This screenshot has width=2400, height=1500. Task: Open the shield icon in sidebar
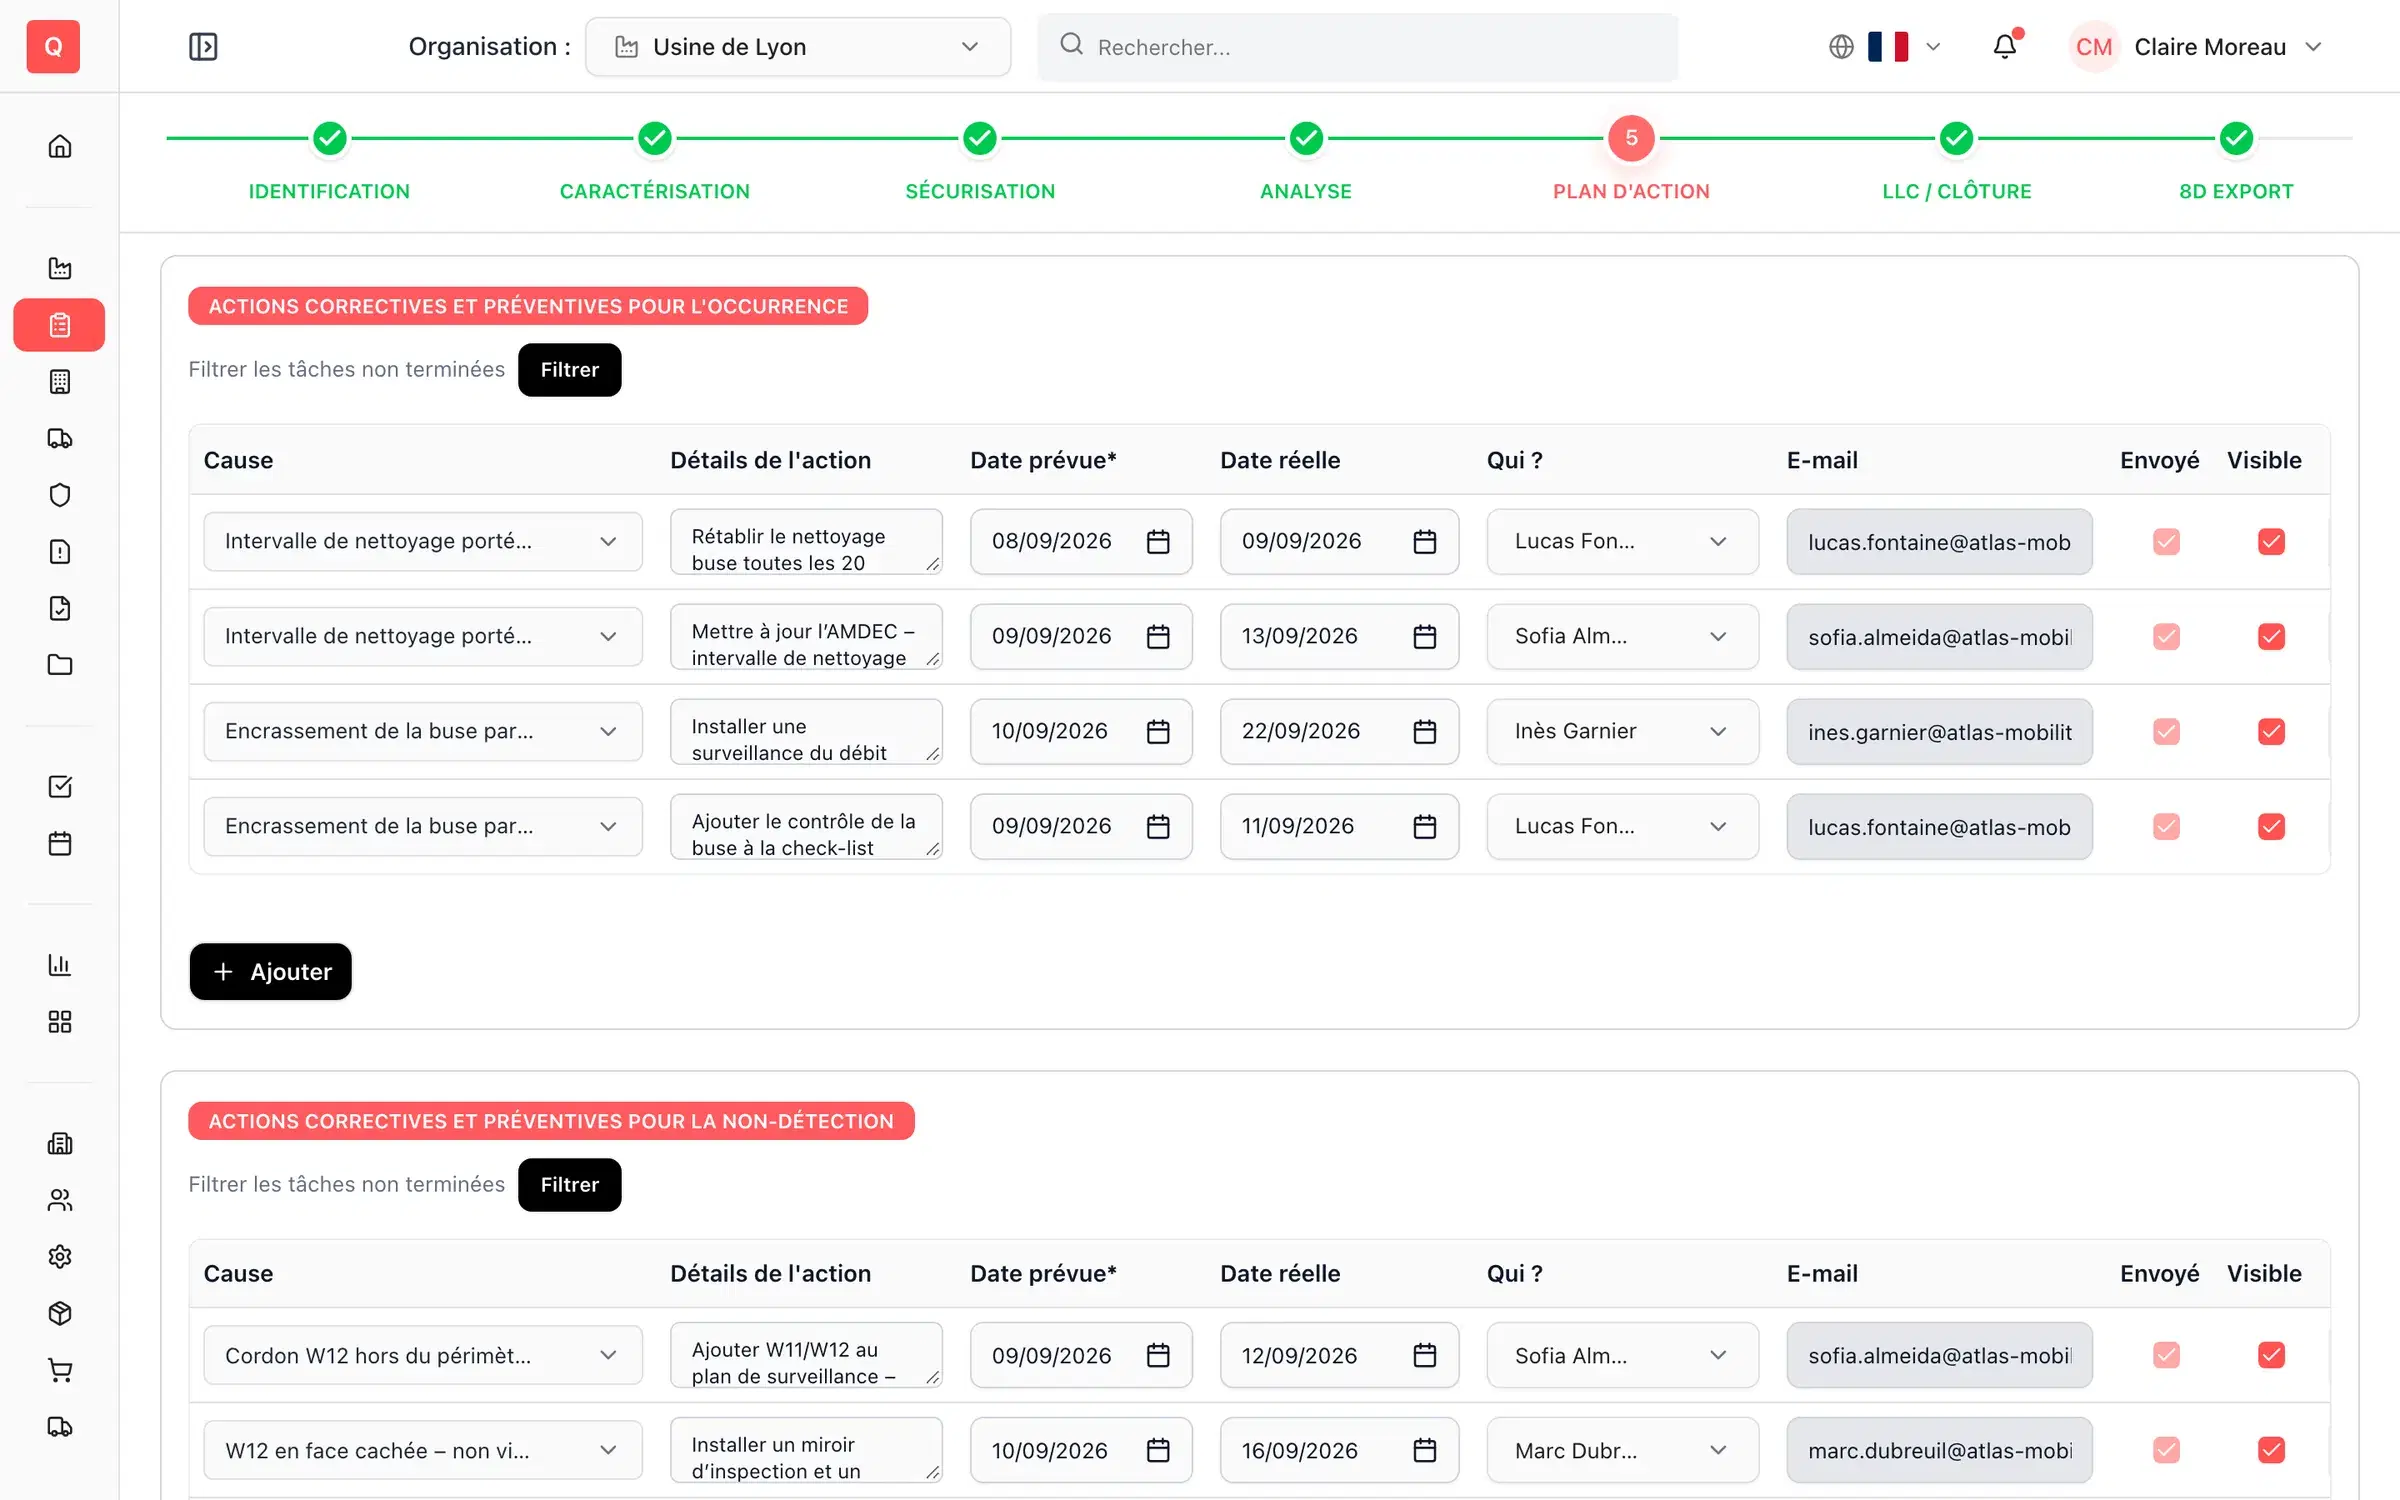coord(60,495)
